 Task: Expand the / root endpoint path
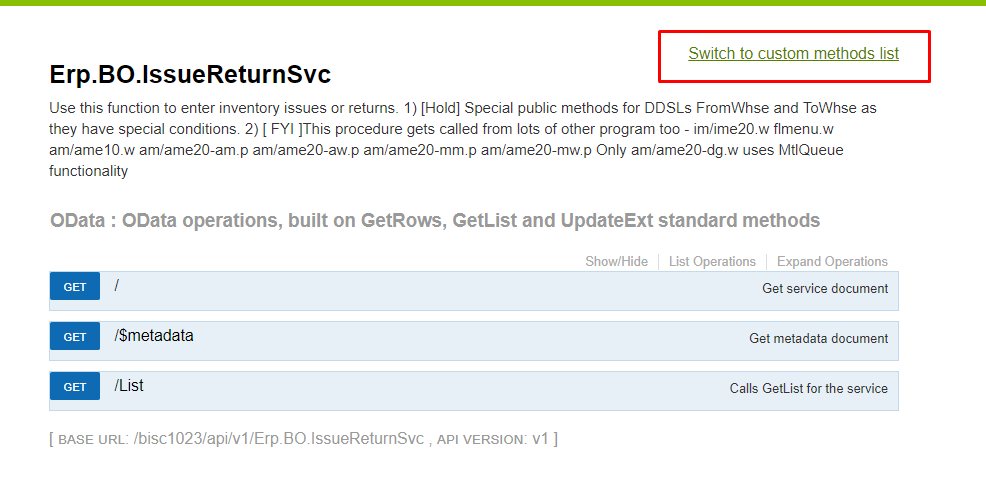(117, 286)
